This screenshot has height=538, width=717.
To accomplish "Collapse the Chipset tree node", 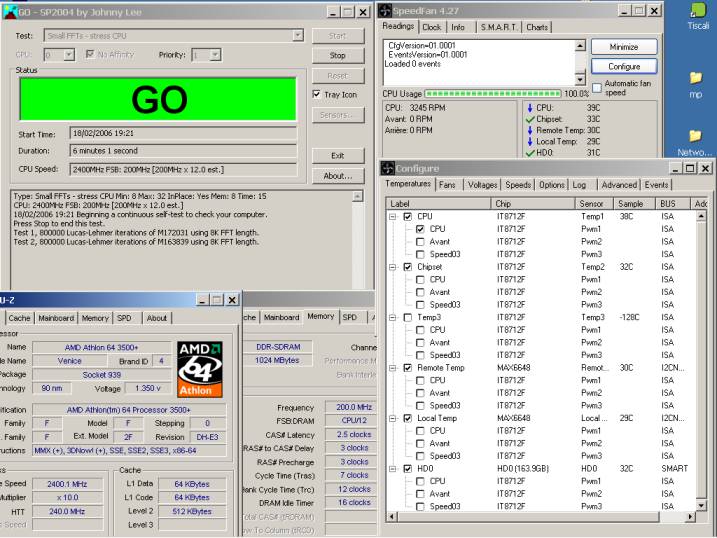I will point(393,267).
